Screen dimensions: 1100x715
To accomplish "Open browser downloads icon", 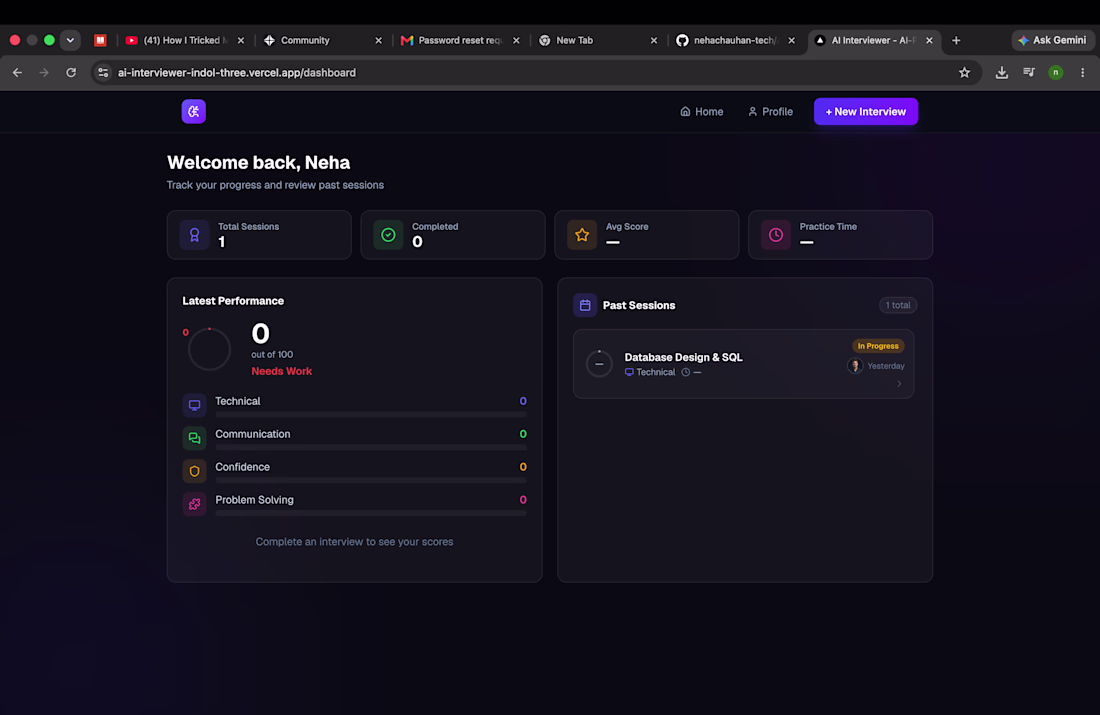I will 1002,72.
